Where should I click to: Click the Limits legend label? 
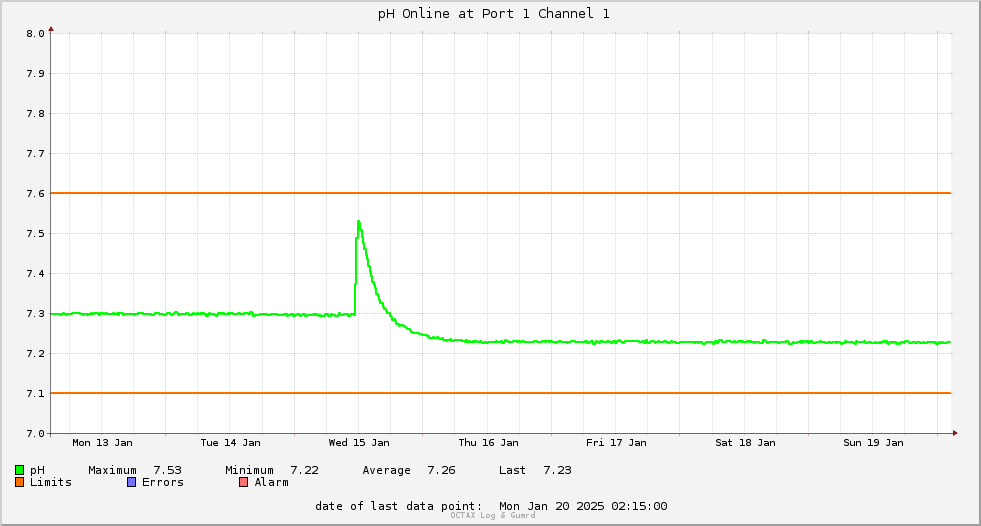pyautogui.click(x=51, y=482)
